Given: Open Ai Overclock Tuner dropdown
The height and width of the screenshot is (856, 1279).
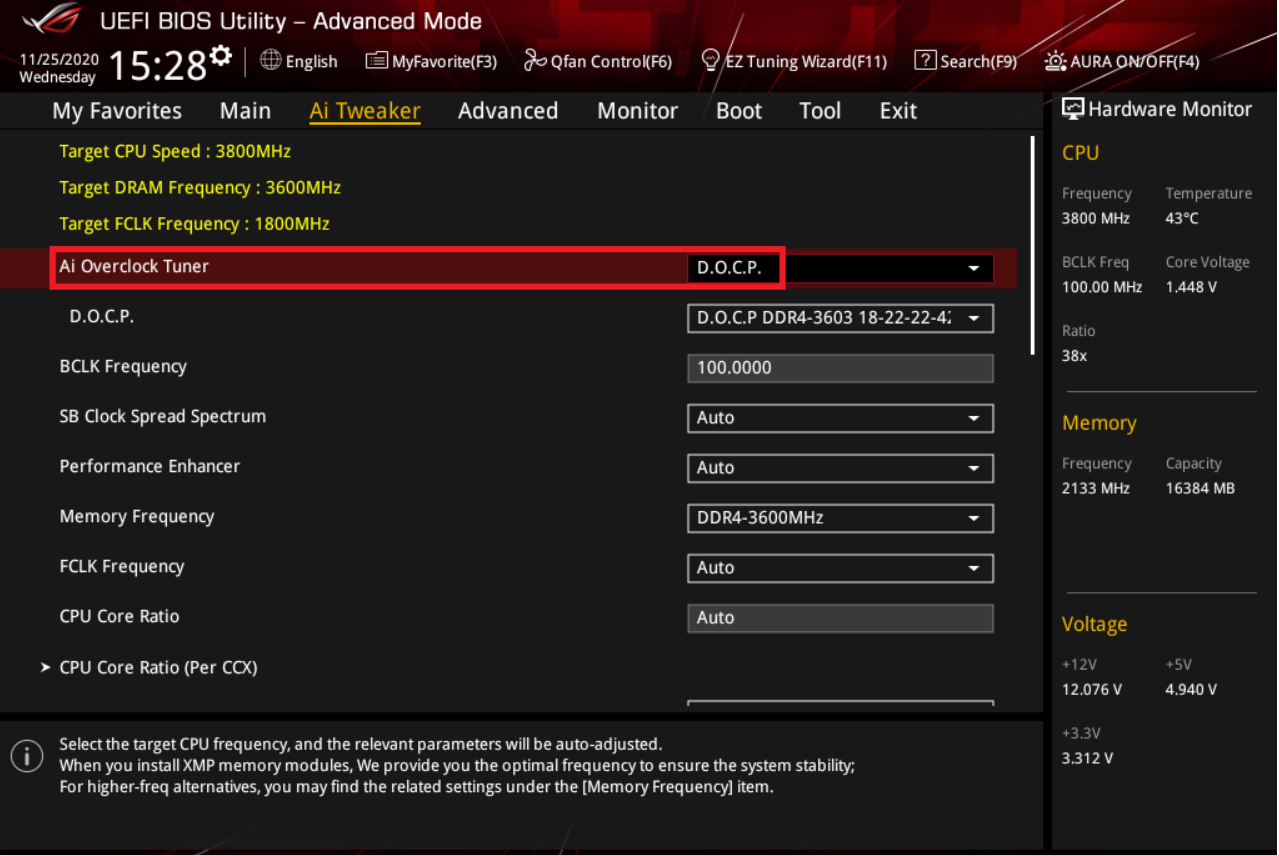Looking at the screenshot, I should point(840,268).
